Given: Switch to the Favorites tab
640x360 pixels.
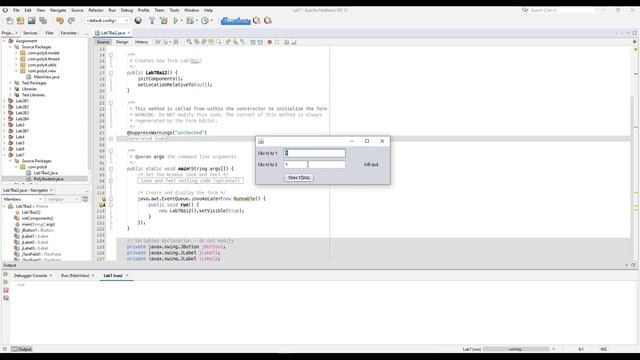Looking at the screenshot, I should (x=69, y=33).
